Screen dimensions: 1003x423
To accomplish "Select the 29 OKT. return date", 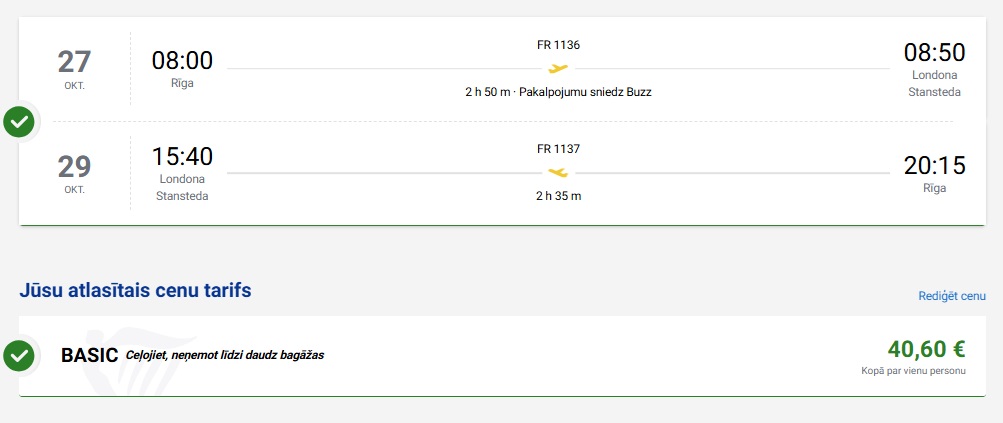I will [74, 173].
